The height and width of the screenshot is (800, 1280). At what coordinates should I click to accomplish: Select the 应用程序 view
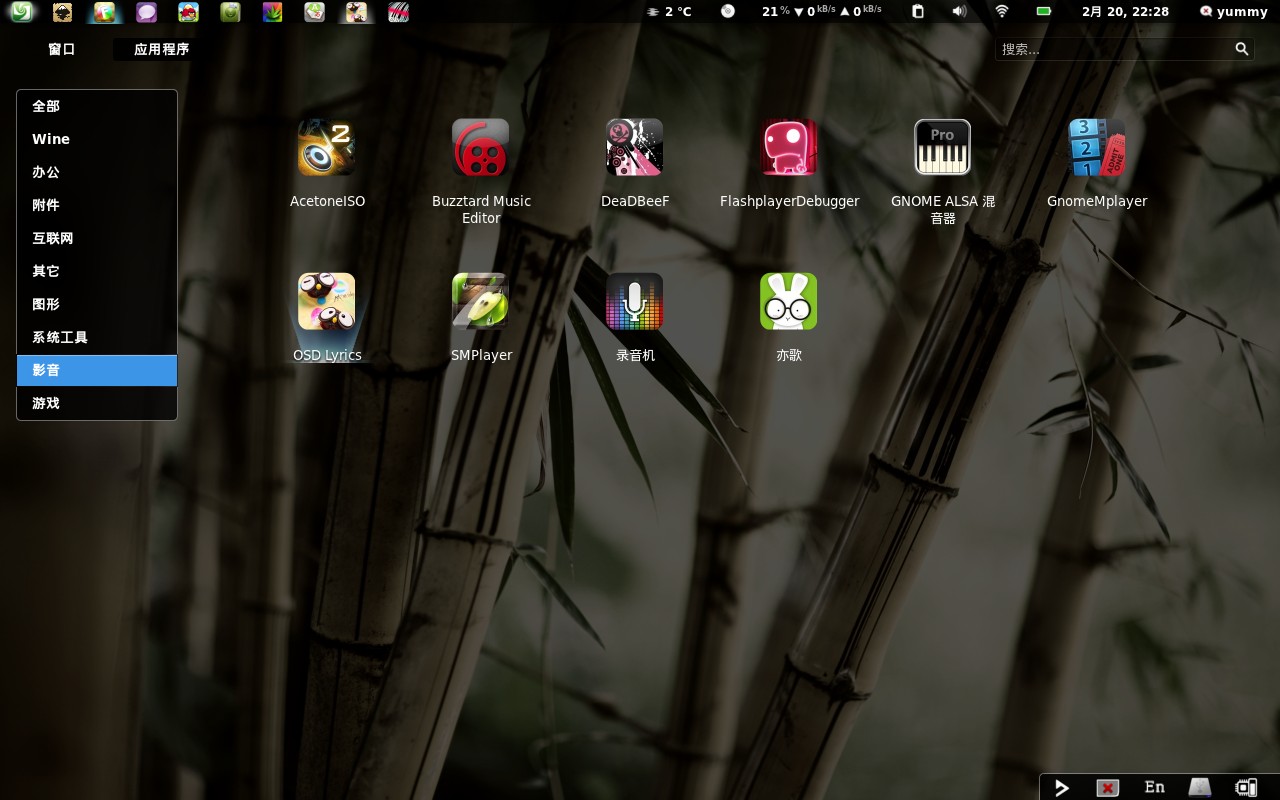(161, 49)
